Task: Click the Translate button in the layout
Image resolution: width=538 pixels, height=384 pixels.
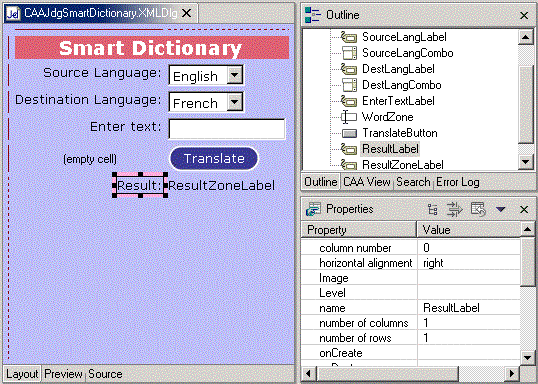Action: coord(214,159)
